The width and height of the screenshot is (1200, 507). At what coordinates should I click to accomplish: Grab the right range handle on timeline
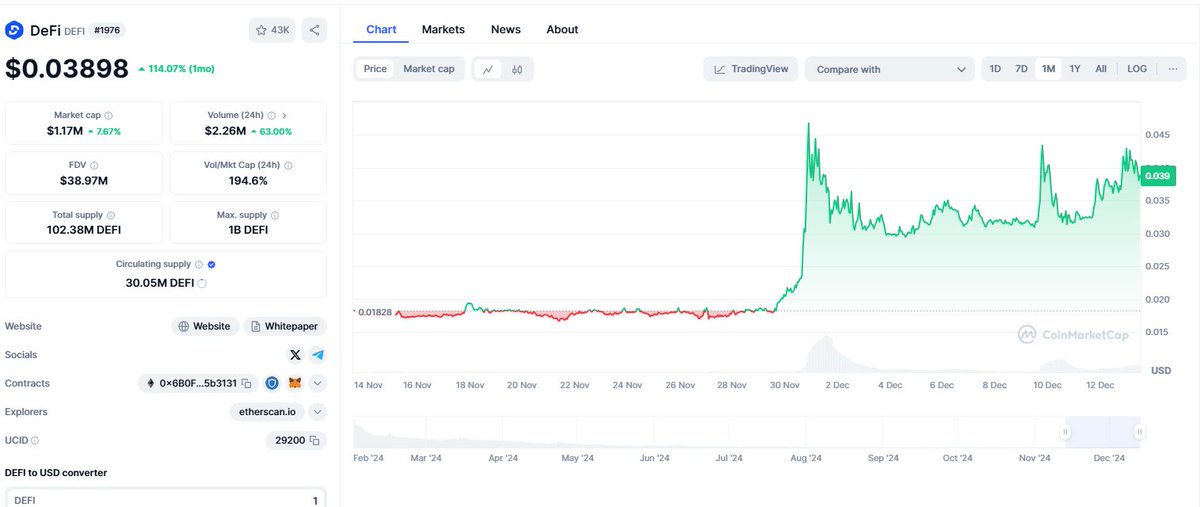coord(1139,432)
